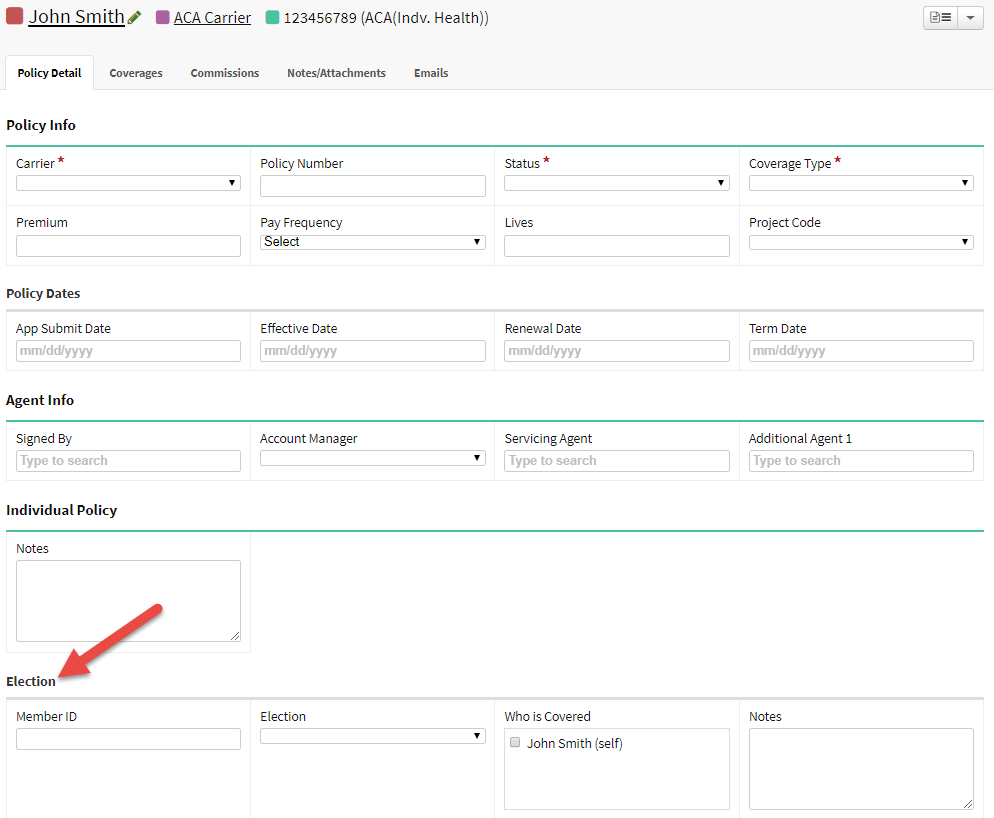Screen dimensions: 994x818
Task: Open the Project Code dropdown
Action: [861, 241]
